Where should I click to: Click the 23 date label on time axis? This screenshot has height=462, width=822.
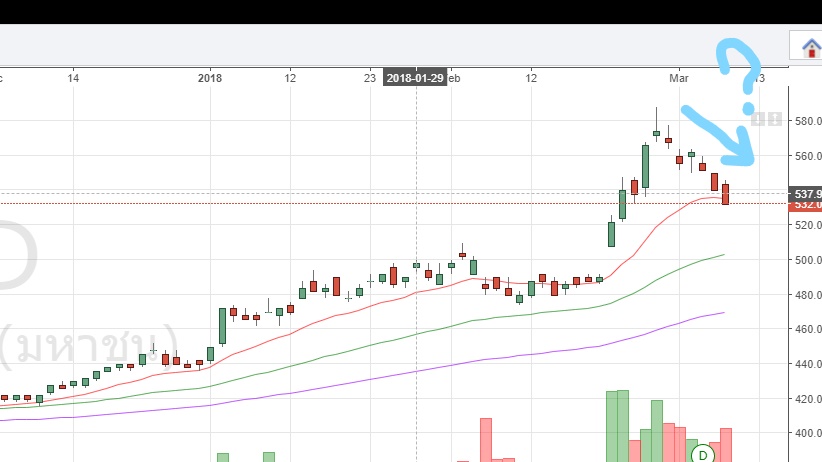[370, 78]
